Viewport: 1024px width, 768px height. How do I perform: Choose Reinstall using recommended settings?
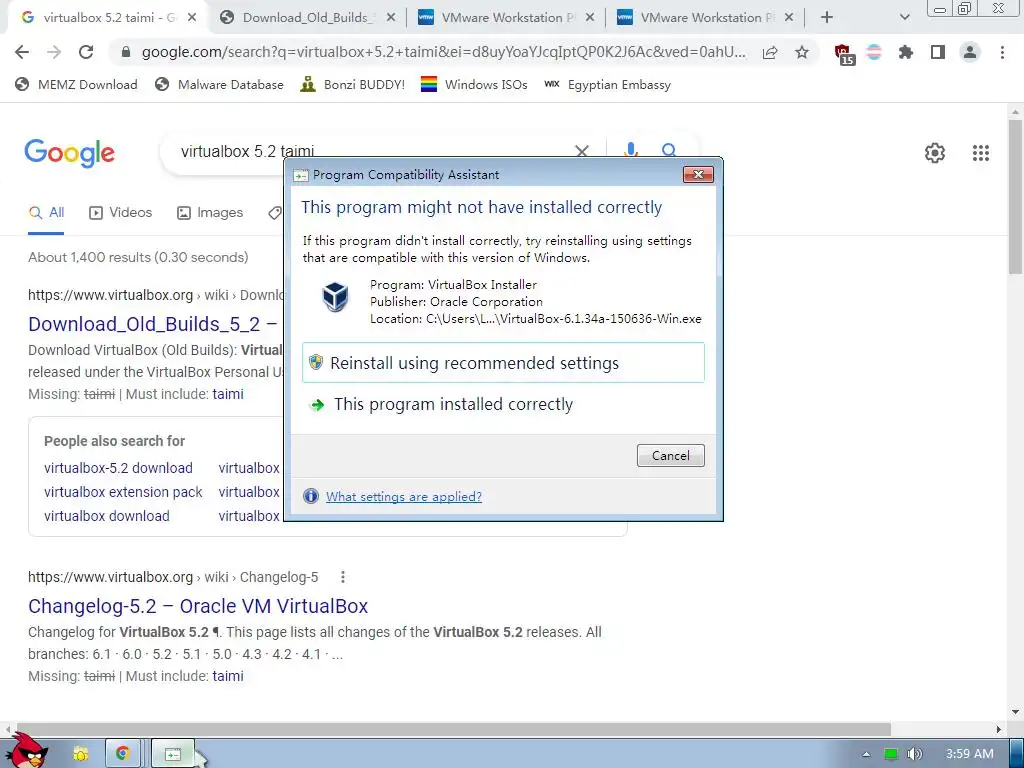(x=504, y=362)
